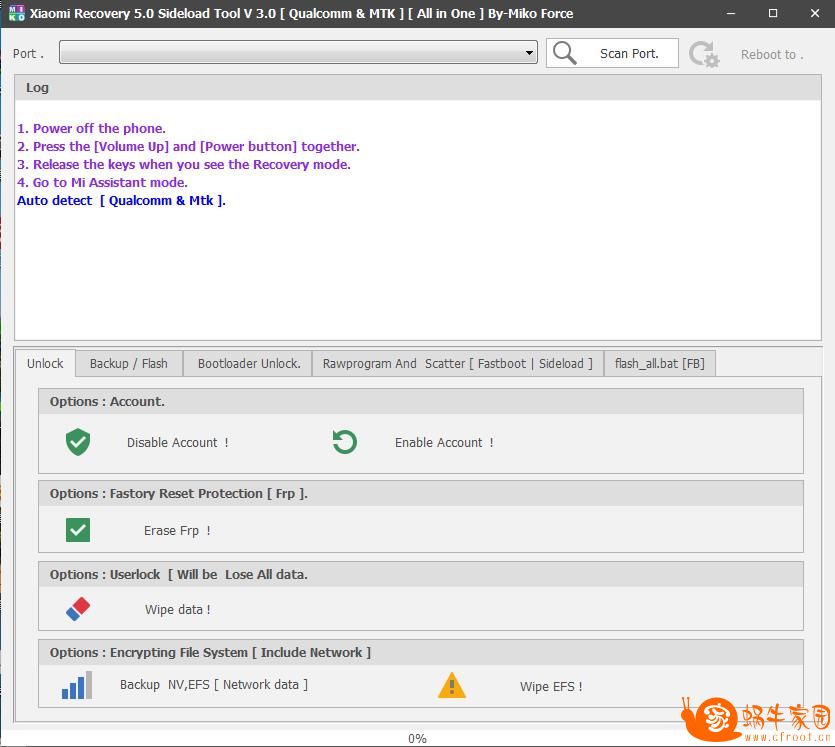Click the signal bars Backup NV,EFS icon
Screen dimensions: 835x747
77,685
